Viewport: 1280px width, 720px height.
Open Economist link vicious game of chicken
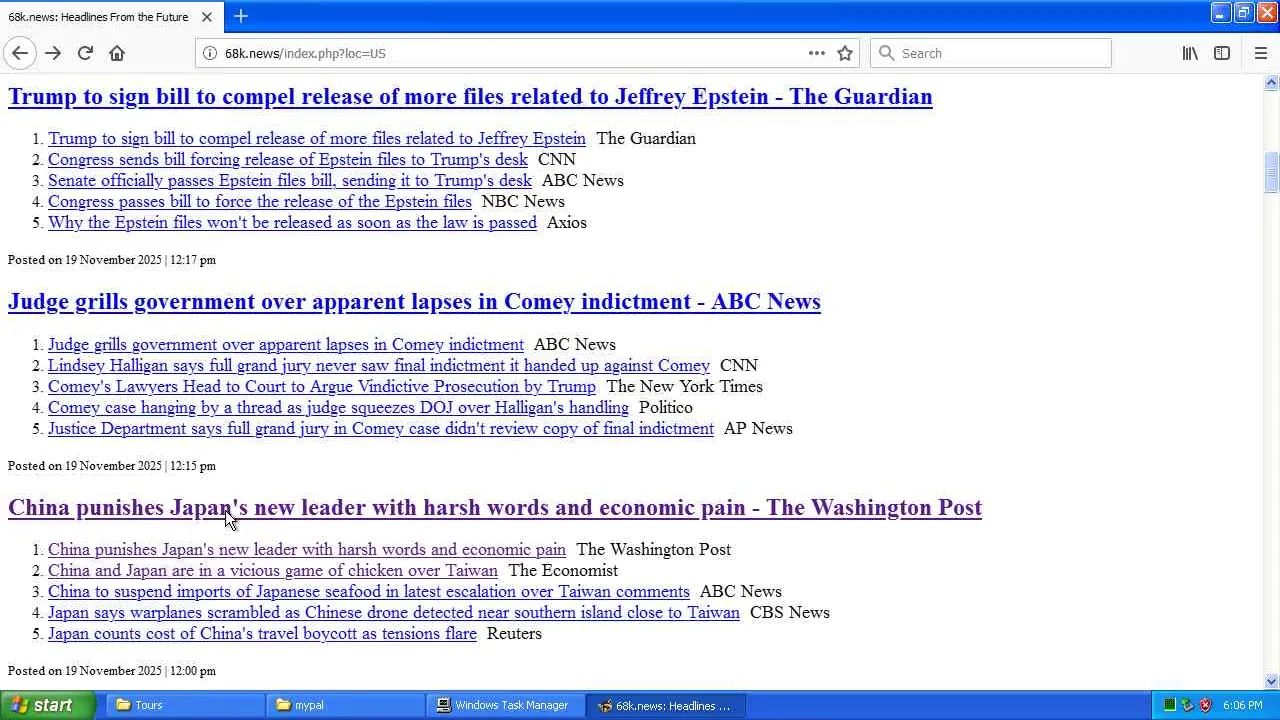pyautogui.click(x=273, y=570)
